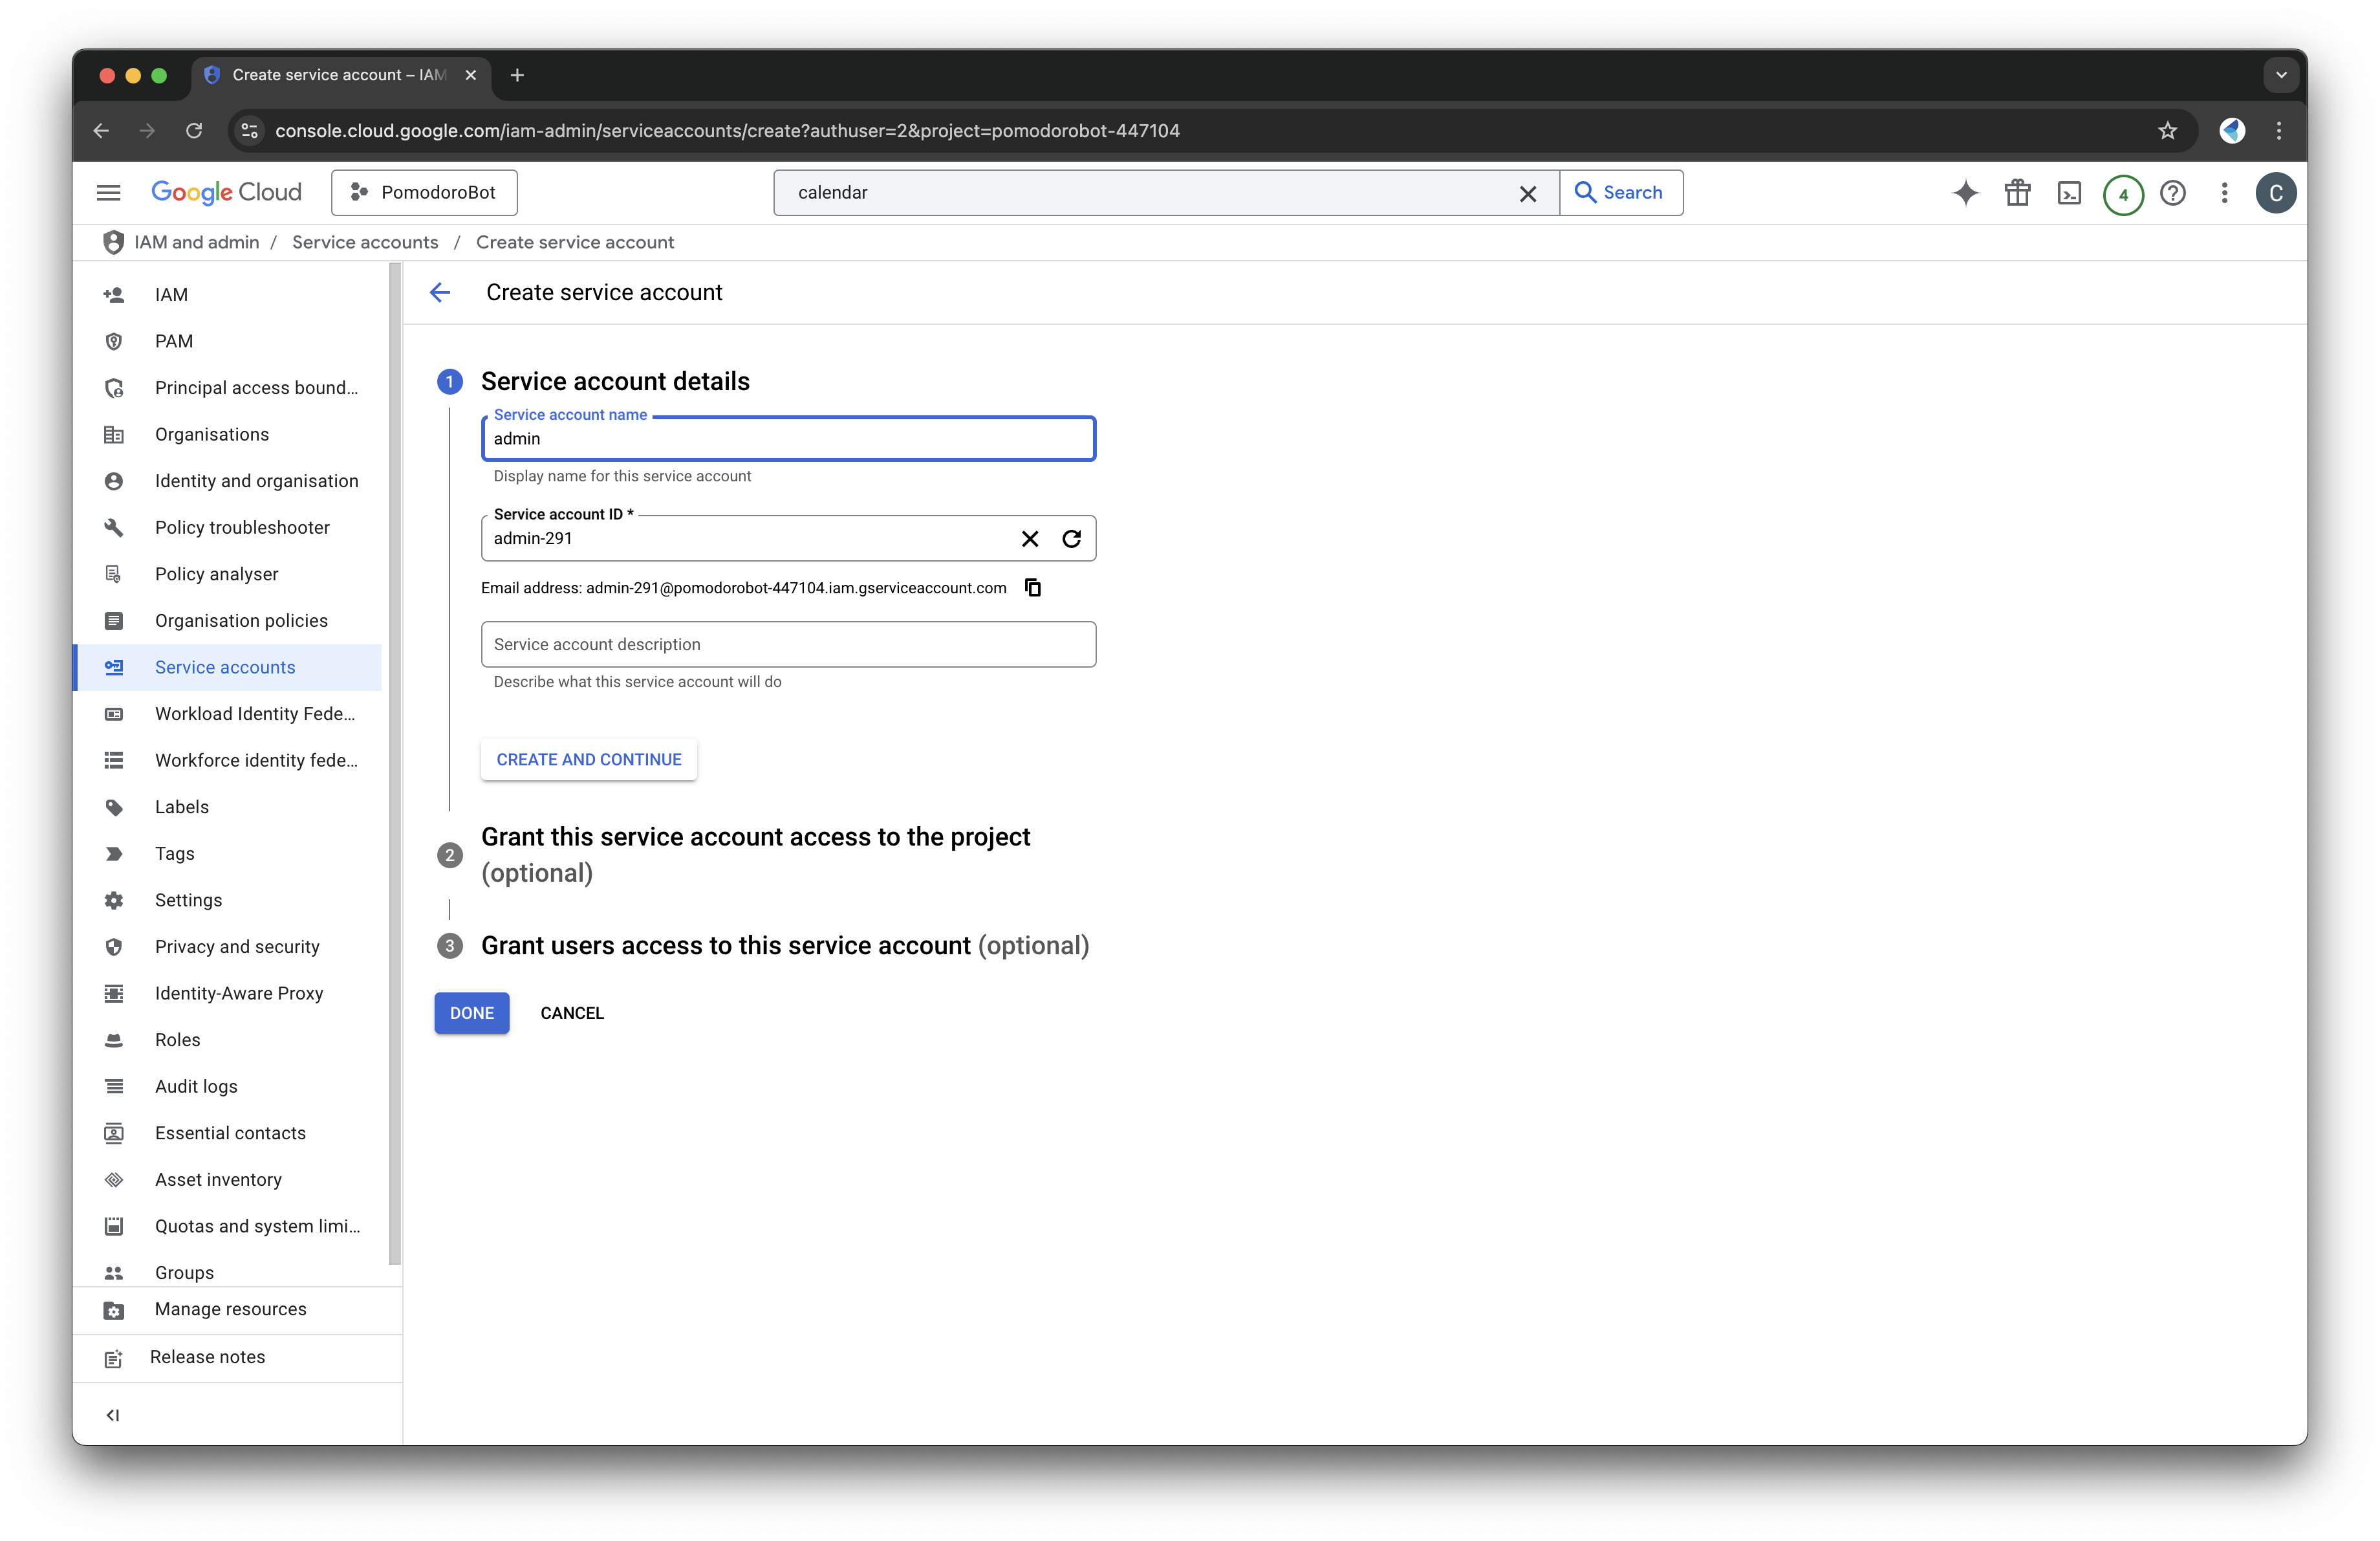The width and height of the screenshot is (2380, 1541).
Task: Open the PomodoroBot project picker
Action: pos(424,192)
